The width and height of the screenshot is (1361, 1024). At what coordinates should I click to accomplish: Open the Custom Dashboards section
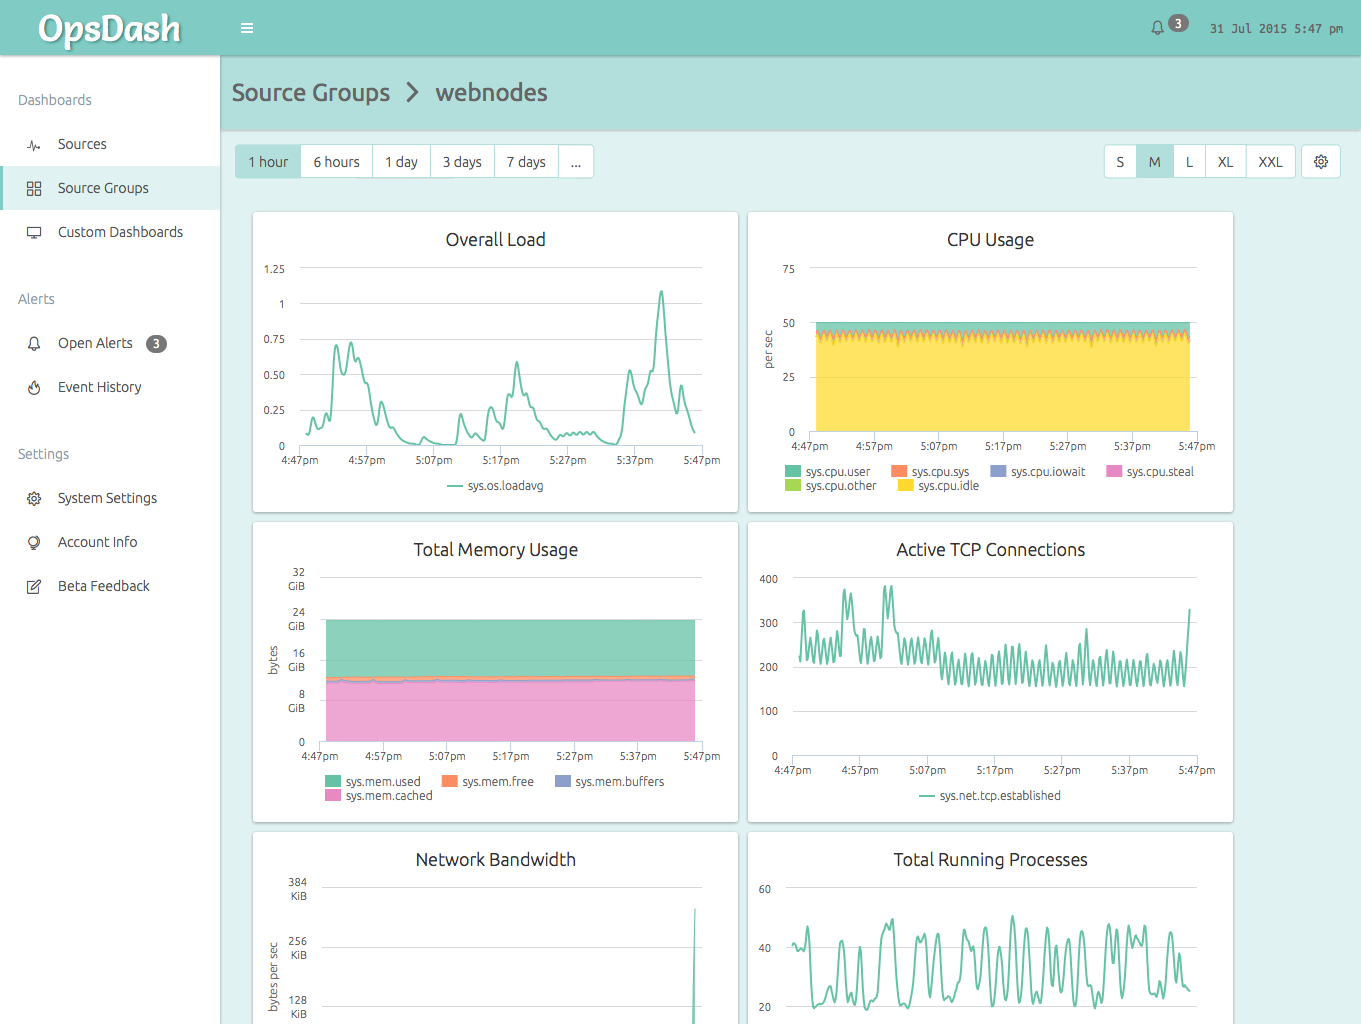pyautogui.click(x=120, y=231)
